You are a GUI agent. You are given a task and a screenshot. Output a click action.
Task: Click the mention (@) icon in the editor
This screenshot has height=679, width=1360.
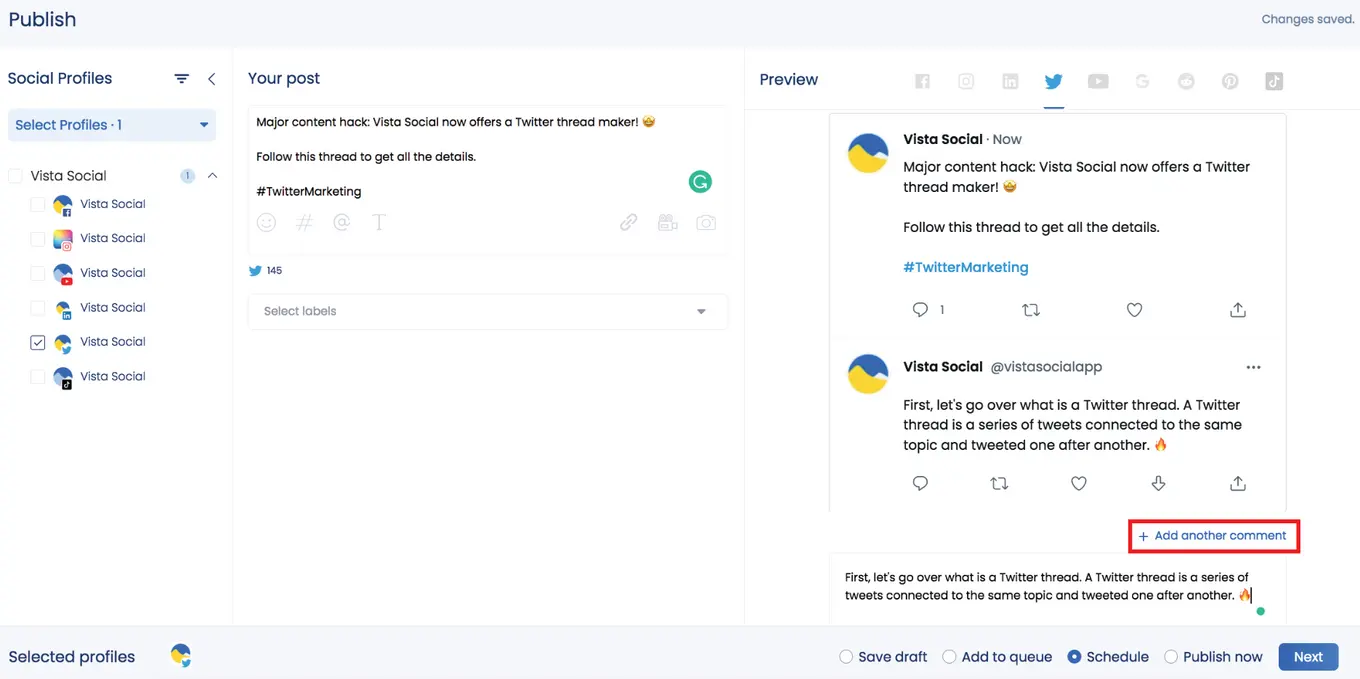tap(342, 222)
